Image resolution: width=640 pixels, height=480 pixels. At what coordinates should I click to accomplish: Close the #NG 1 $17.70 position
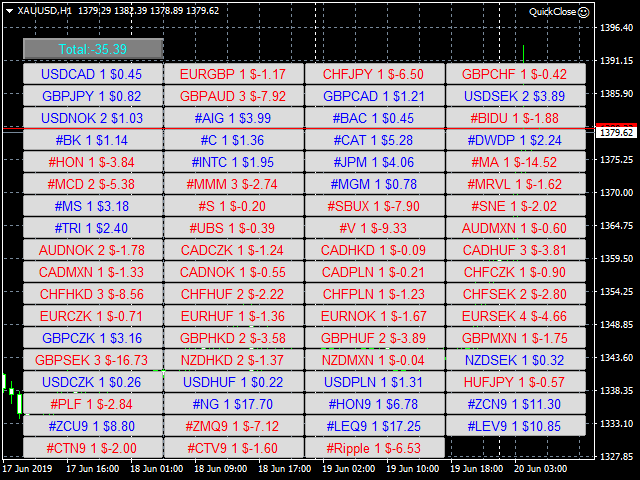[x=234, y=404]
